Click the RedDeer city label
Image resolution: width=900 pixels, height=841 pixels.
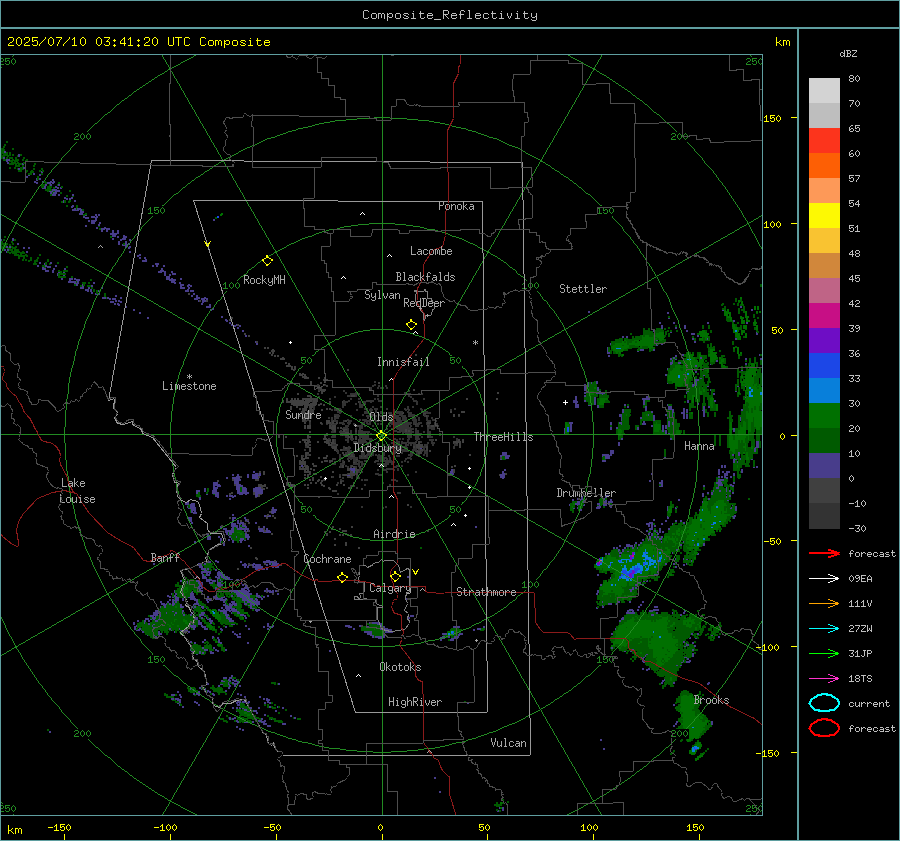coord(424,303)
